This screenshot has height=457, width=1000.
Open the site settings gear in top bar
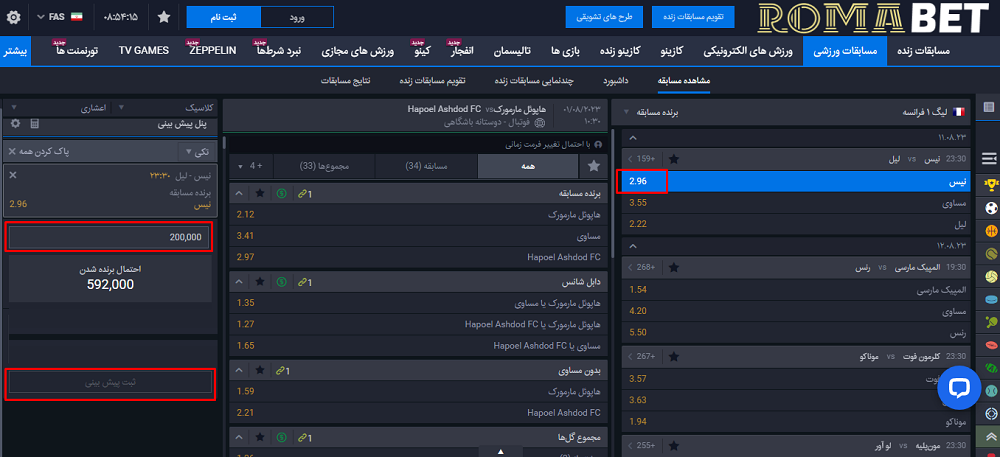coord(13,17)
